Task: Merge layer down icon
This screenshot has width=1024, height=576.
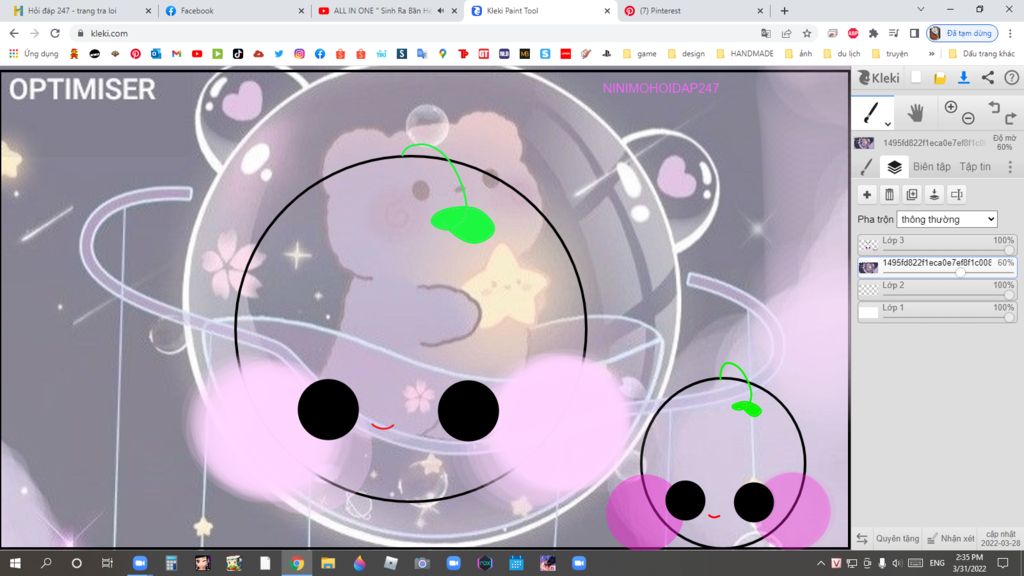Action: pyautogui.click(x=935, y=195)
